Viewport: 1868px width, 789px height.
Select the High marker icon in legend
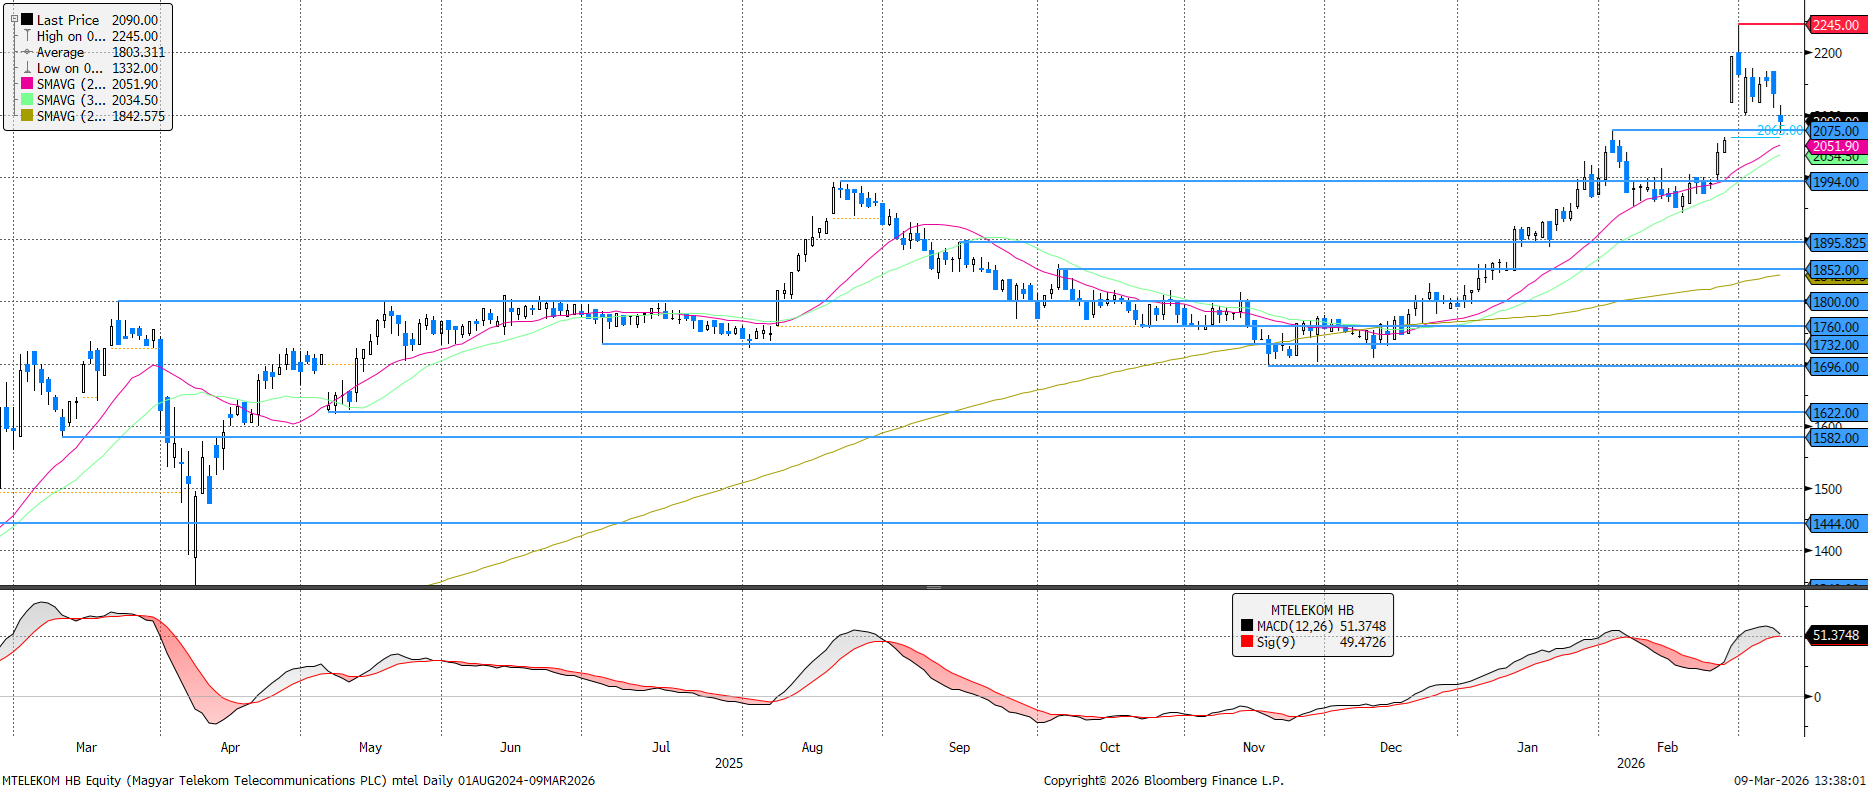27,36
